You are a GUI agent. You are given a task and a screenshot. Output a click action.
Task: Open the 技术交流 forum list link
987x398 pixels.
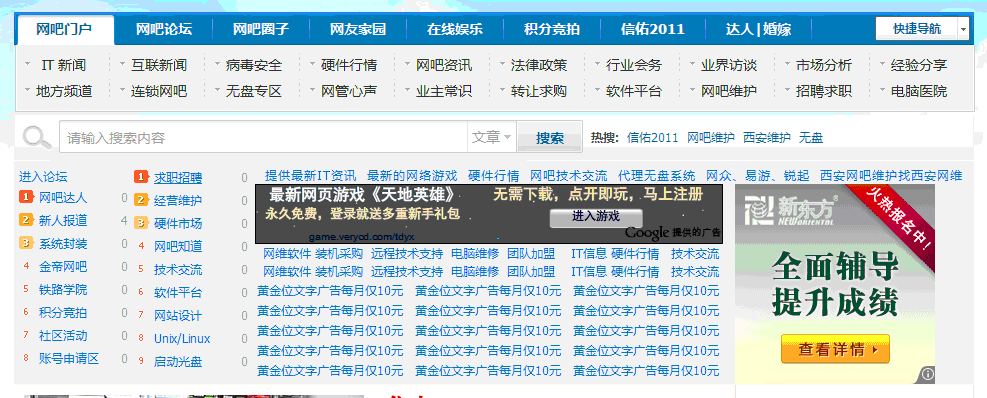click(178, 270)
